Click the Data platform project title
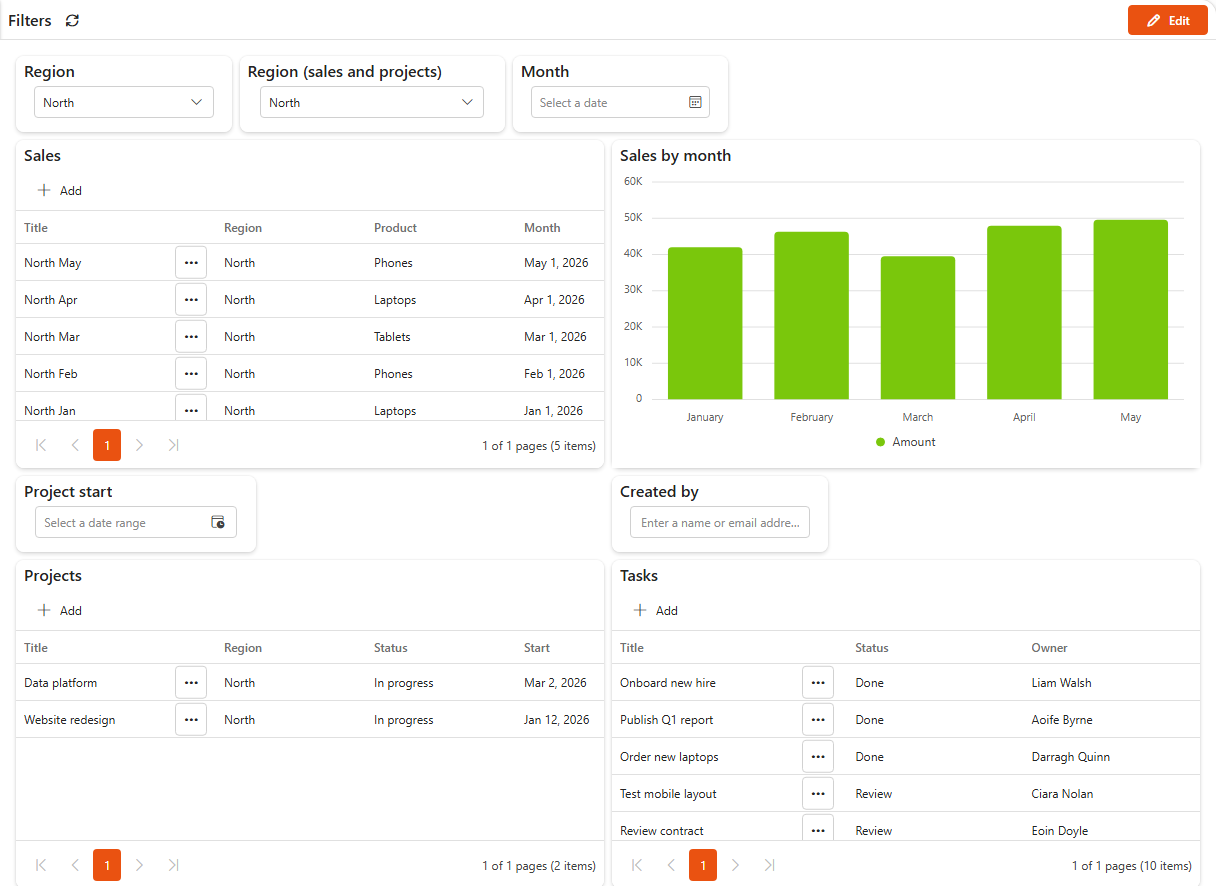Viewport: 1216px width, 886px height. pyautogui.click(x=60, y=683)
